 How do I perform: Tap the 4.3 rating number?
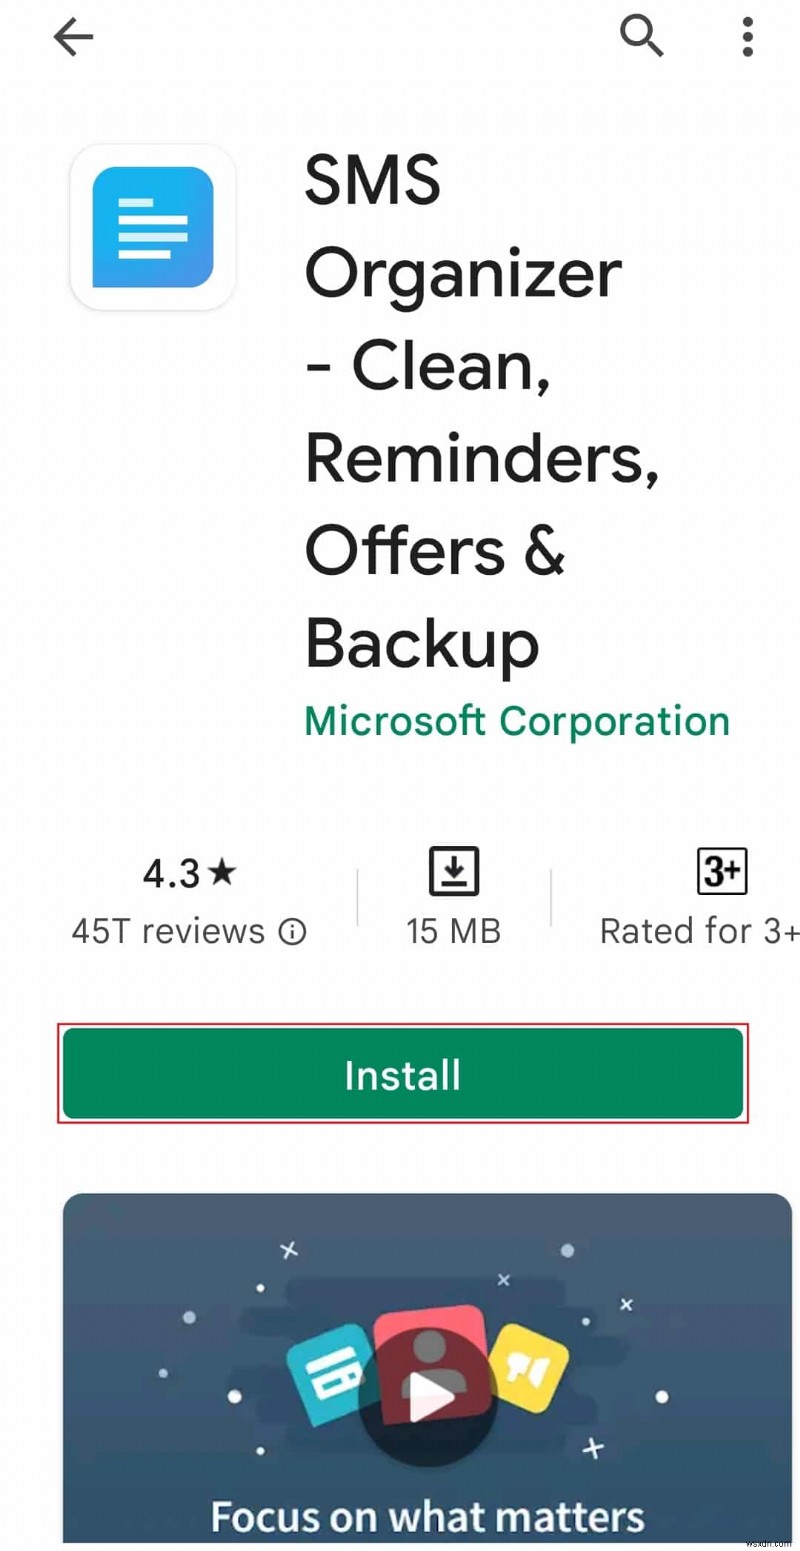[x=171, y=874]
